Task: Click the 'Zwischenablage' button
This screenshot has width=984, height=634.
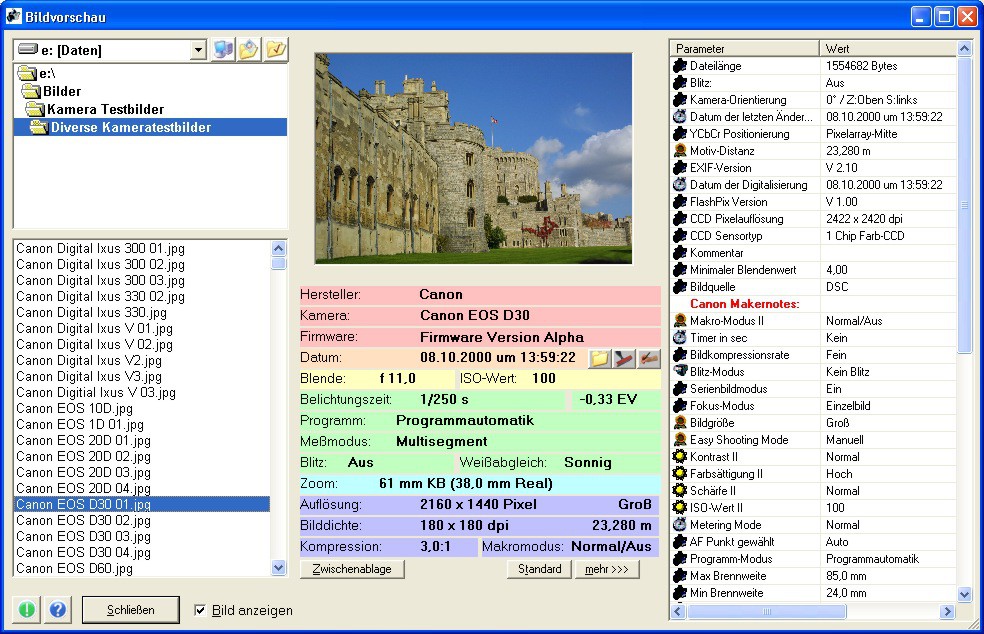Action: (x=352, y=569)
